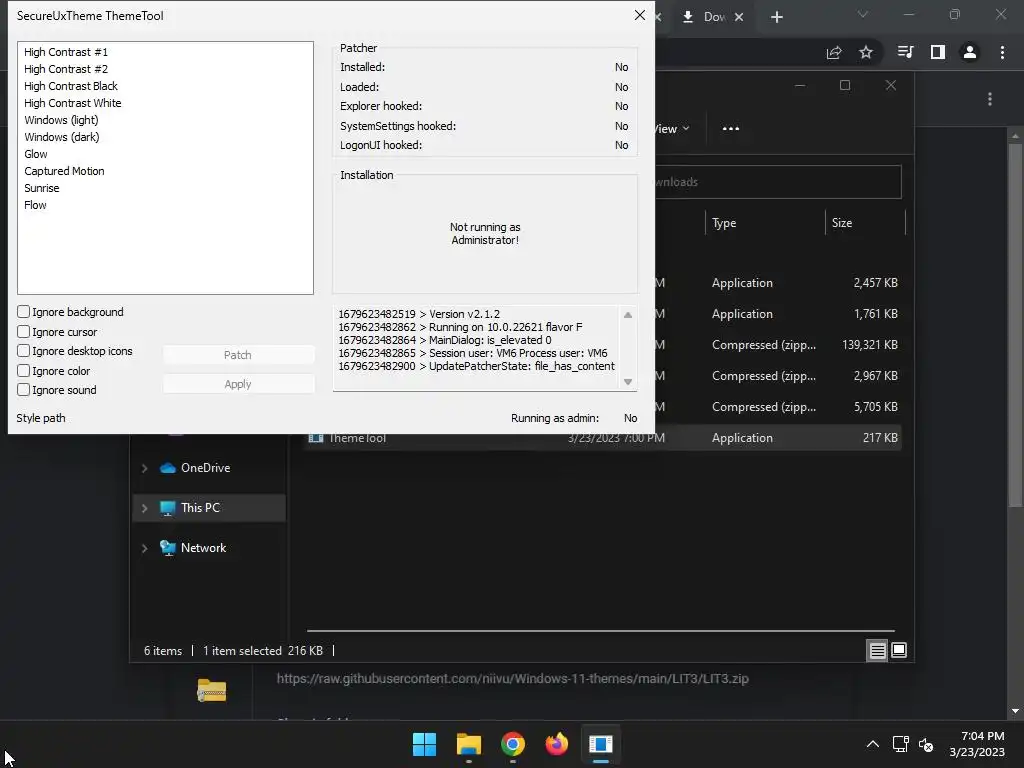Image resolution: width=1024 pixels, height=768 pixels.
Task: Select the High Contrast #1 theme
Action: [x=66, y=52]
